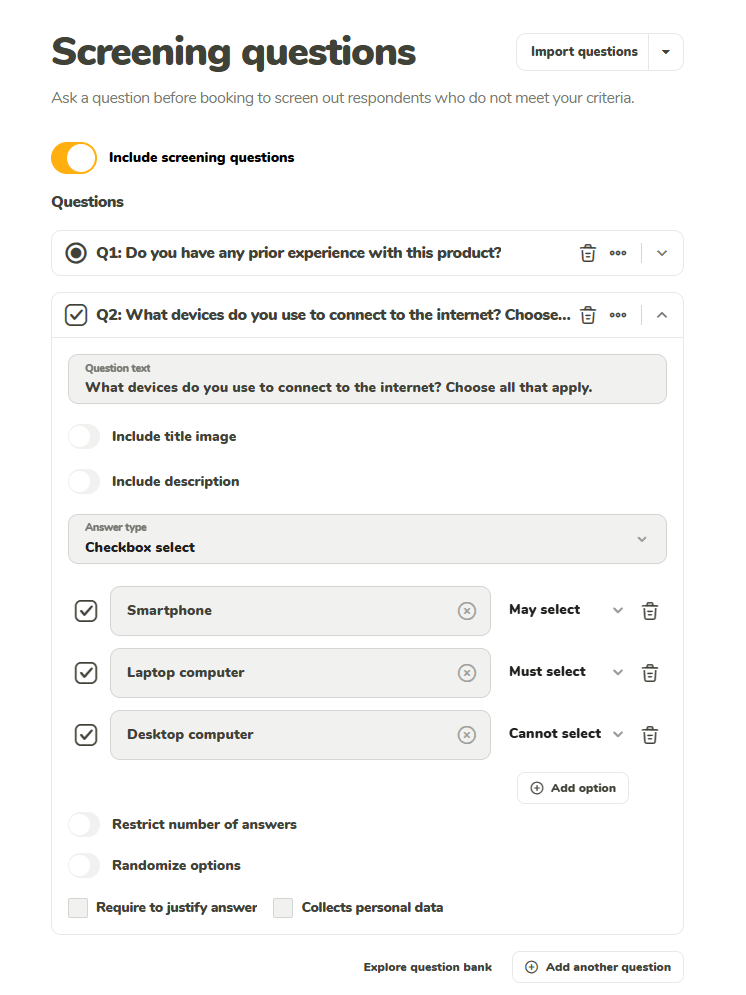Image resolution: width=746 pixels, height=995 pixels.
Task: Open more options menu for Q1
Action: tap(618, 253)
